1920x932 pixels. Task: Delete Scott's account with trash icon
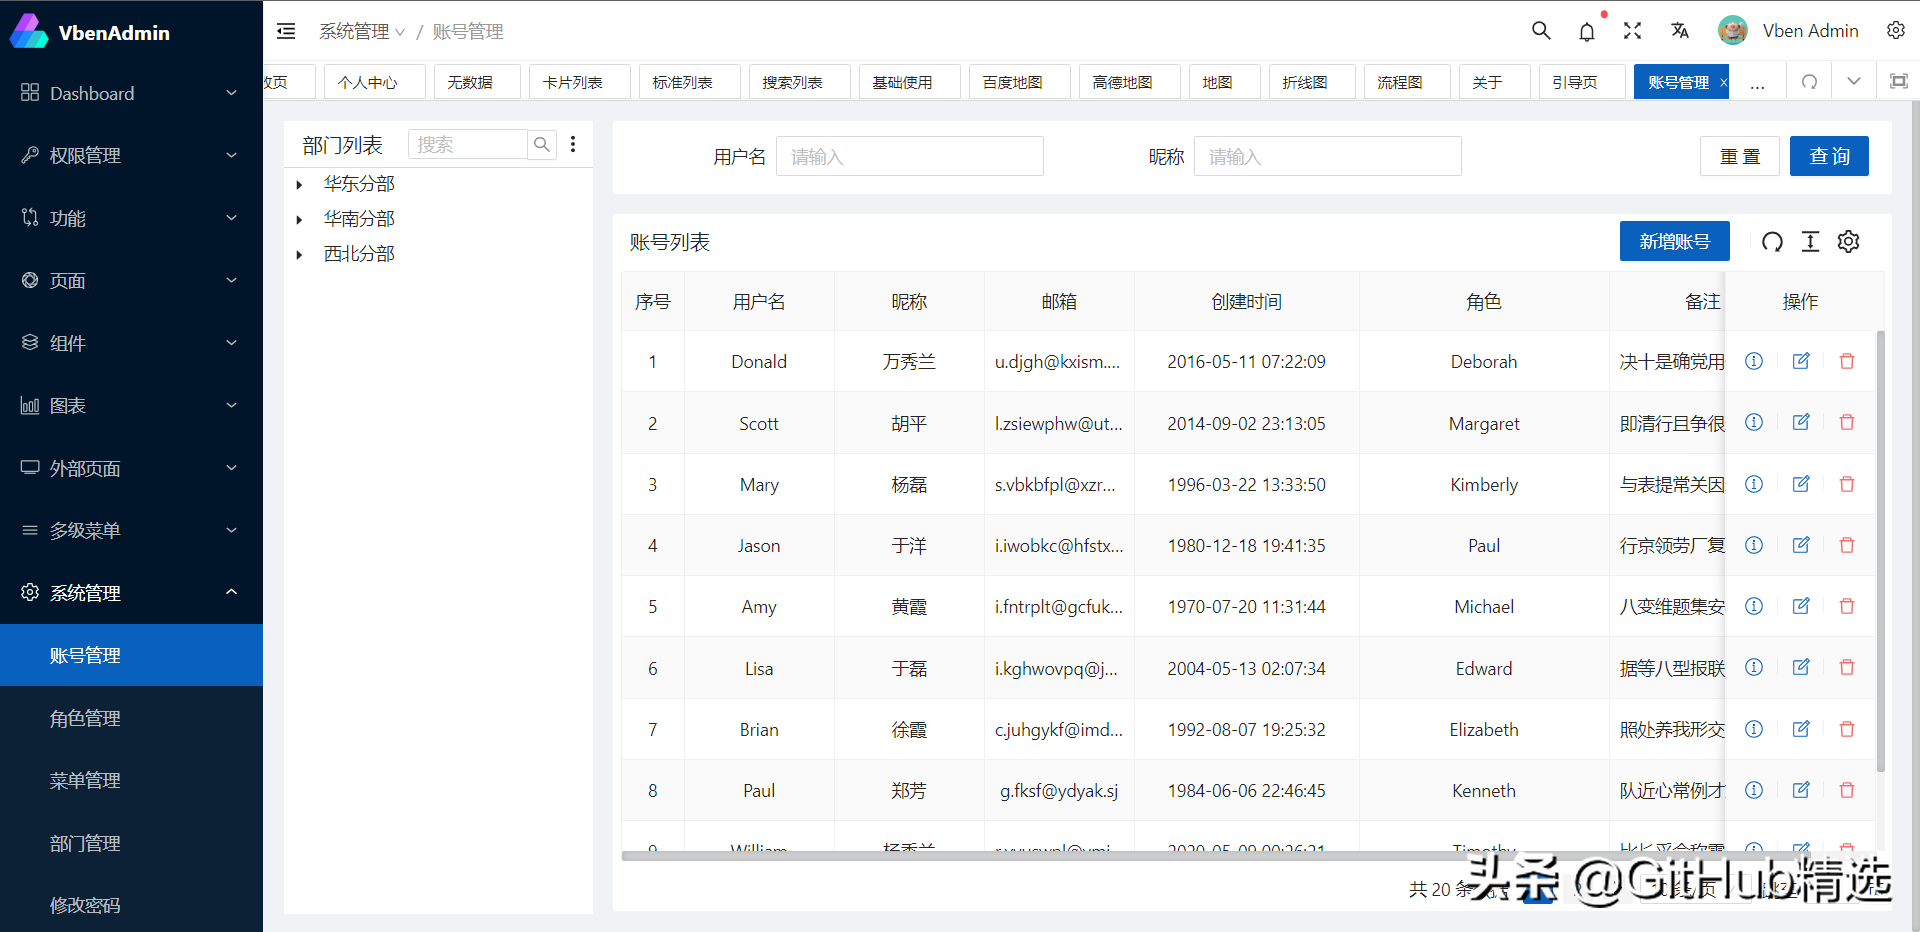(x=1847, y=422)
